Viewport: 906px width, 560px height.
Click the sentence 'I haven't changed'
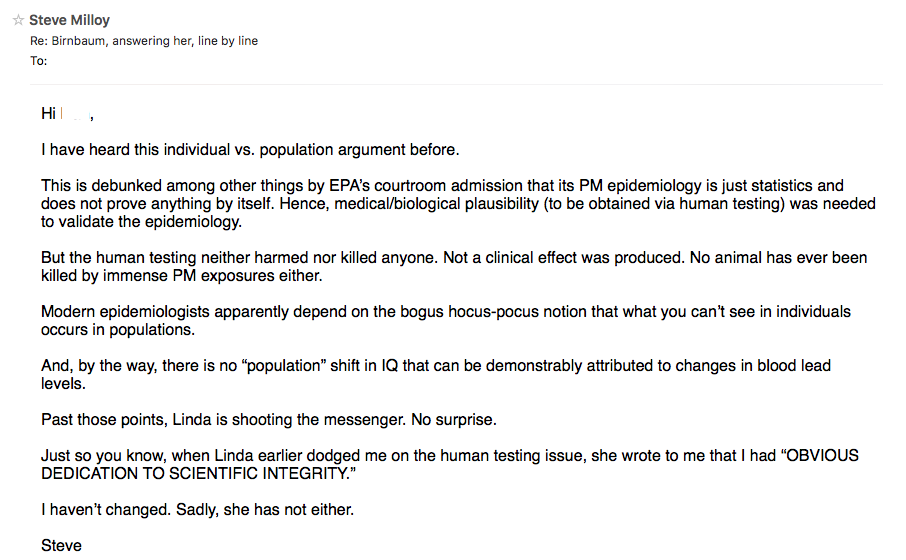click(x=106, y=510)
